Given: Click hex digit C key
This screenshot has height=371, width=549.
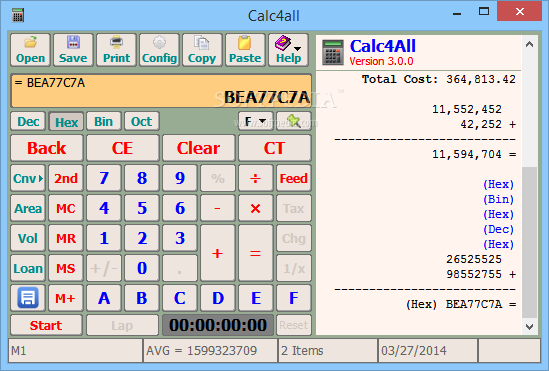Looking at the screenshot, I should pyautogui.click(x=180, y=298).
